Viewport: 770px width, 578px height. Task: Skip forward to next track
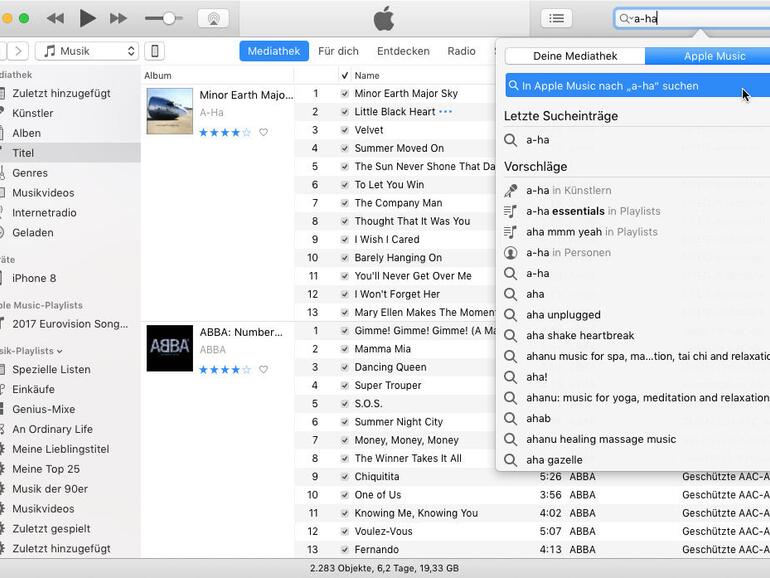pyautogui.click(x=118, y=19)
